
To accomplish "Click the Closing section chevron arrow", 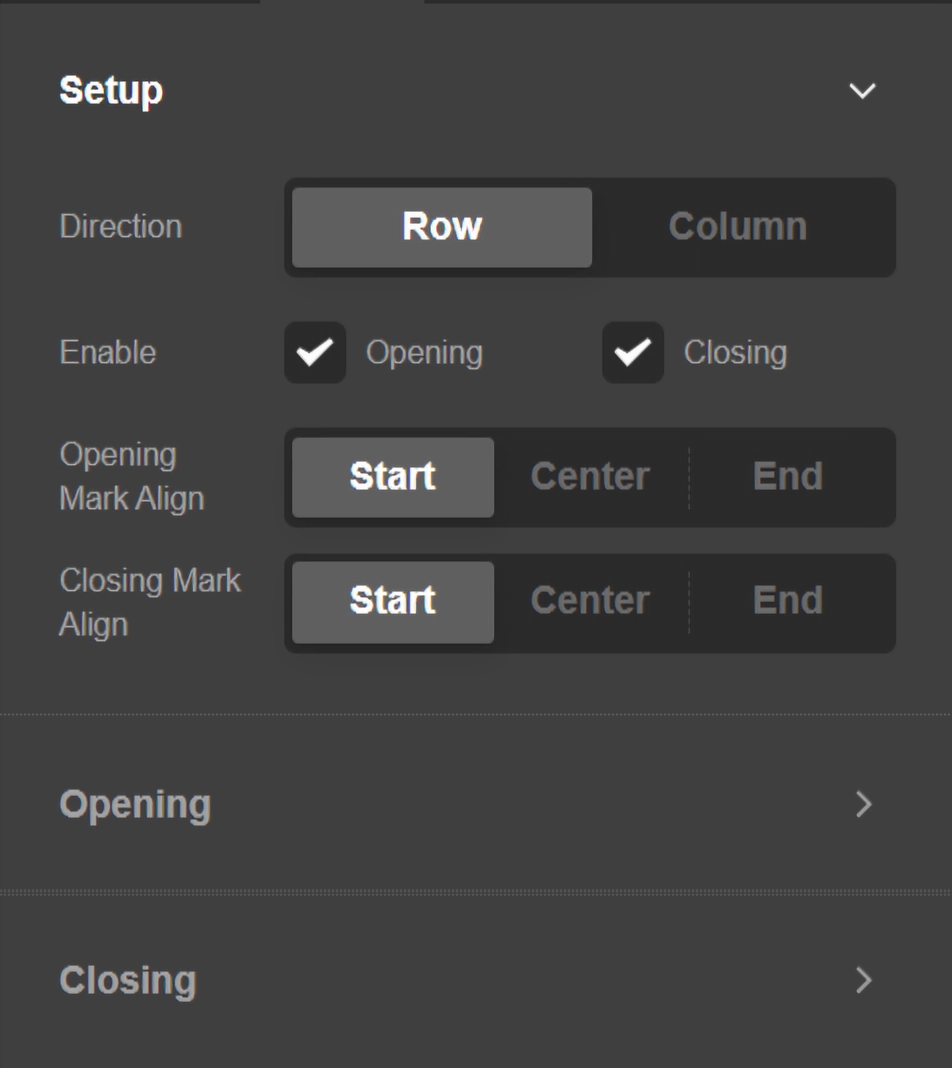I will (x=863, y=982).
